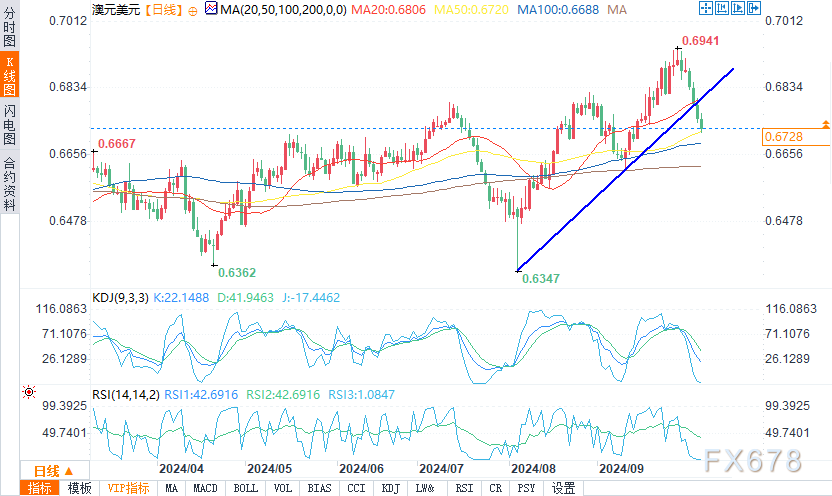Click the 2024/08 date axis label

[533, 468]
